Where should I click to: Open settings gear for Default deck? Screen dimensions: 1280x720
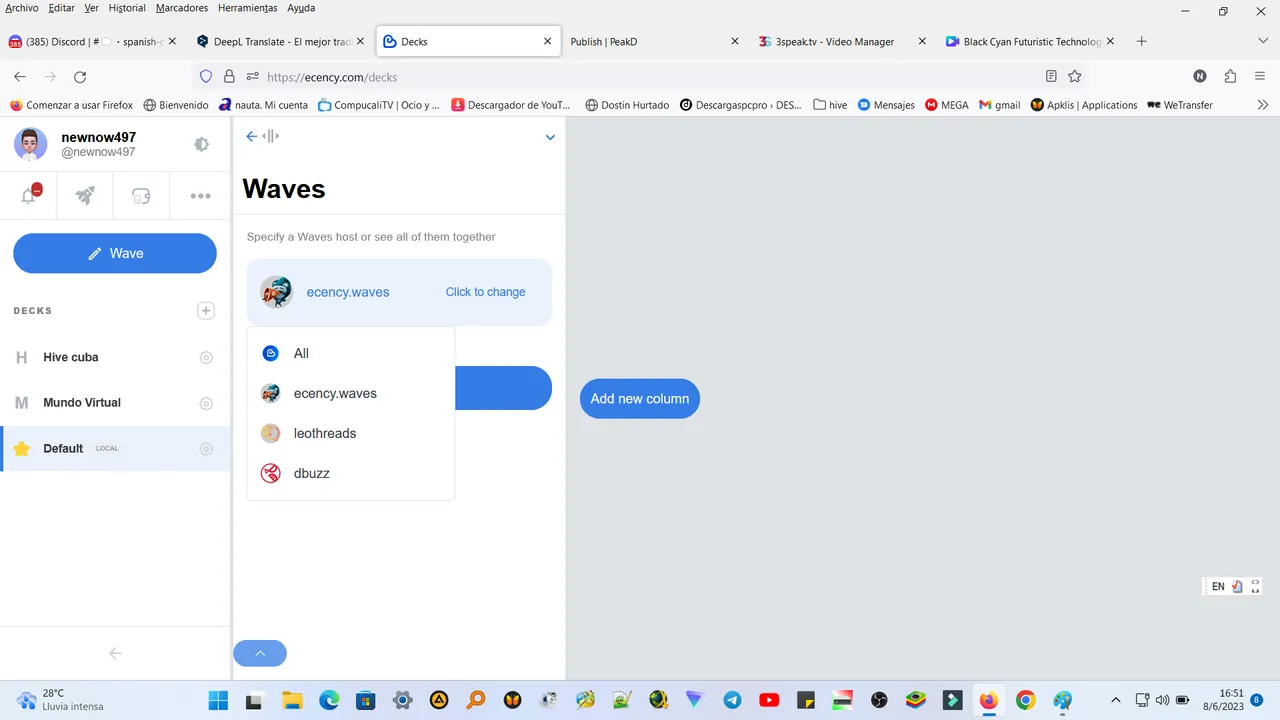click(x=206, y=449)
